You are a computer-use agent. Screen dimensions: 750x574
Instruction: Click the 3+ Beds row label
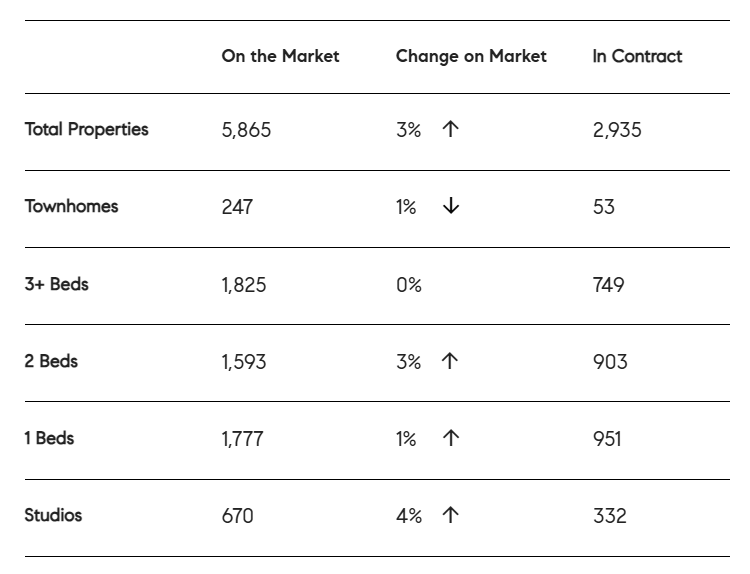tap(56, 284)
